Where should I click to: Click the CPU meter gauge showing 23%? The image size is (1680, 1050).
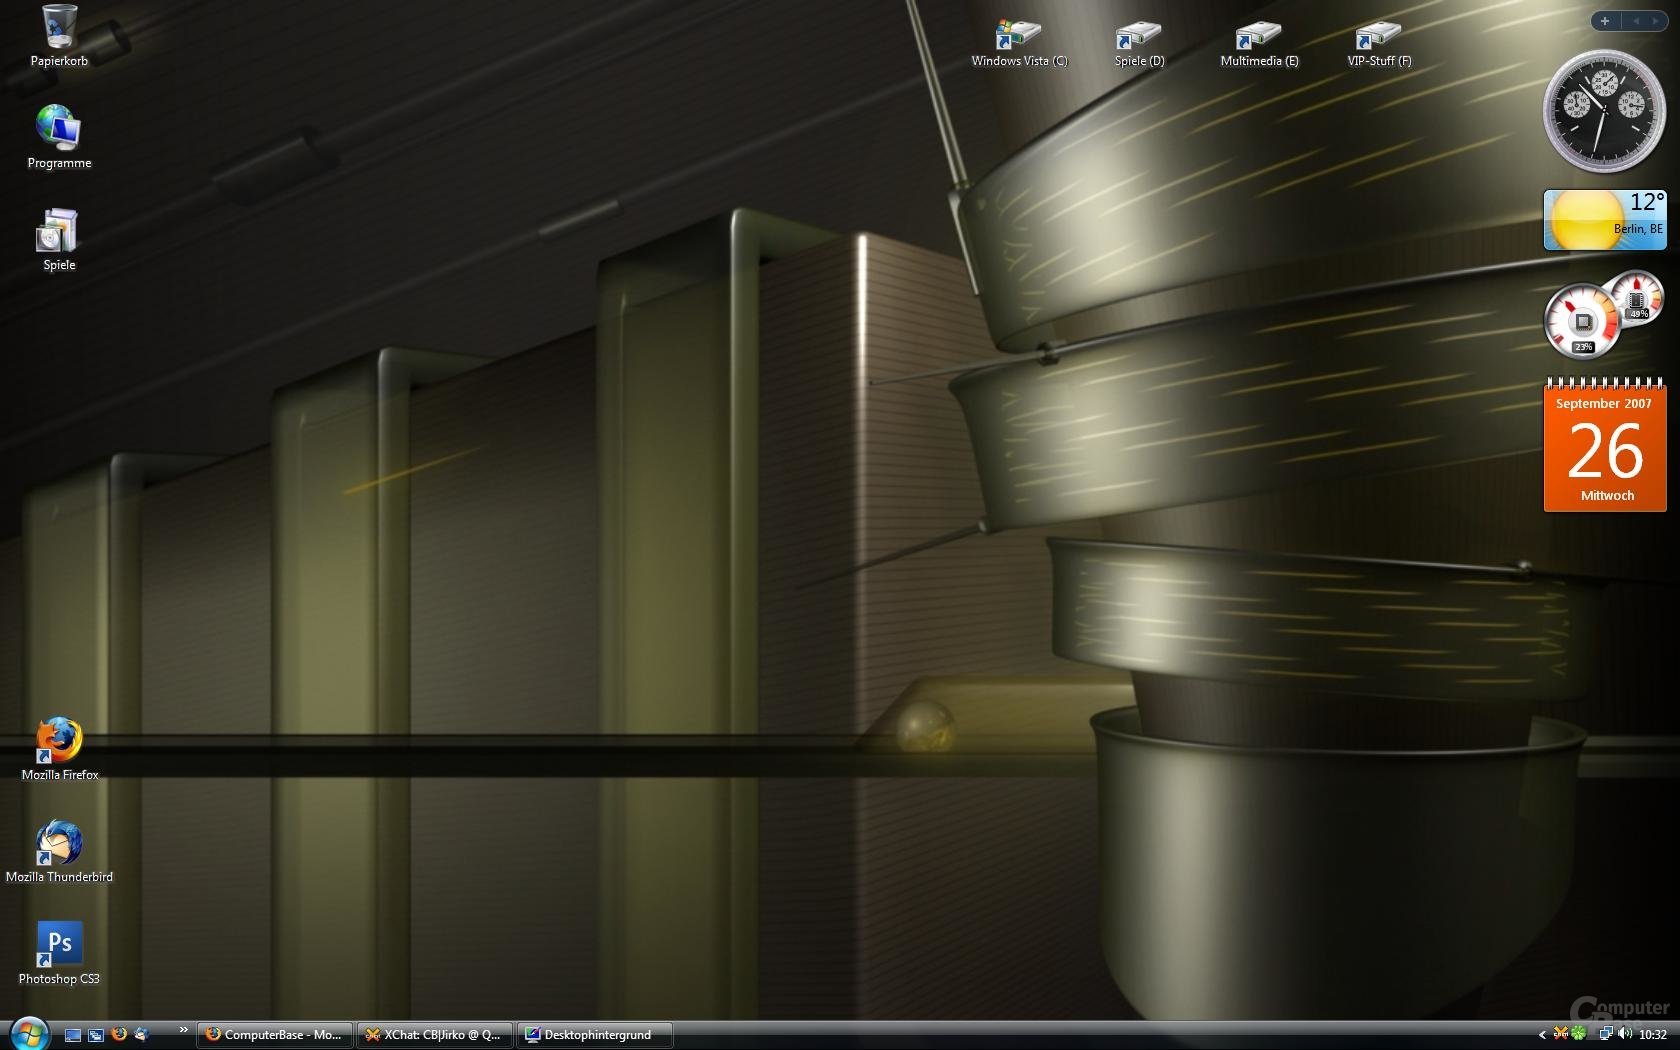[x=1582, y=322]
